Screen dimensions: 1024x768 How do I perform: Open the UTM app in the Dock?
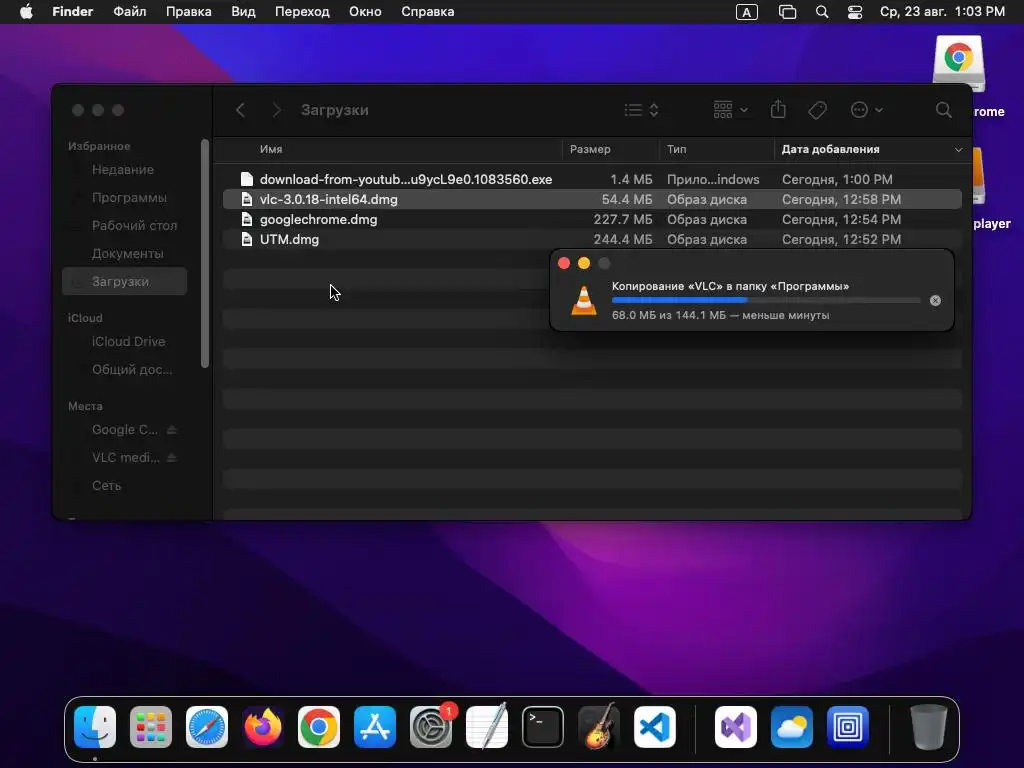pos(848,727)
